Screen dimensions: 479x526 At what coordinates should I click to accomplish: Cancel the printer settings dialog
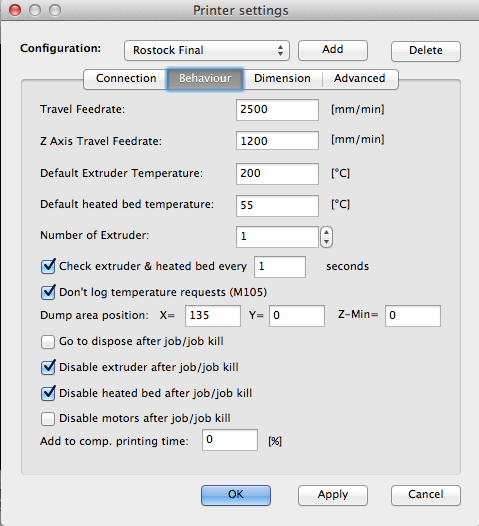(426, 495)
